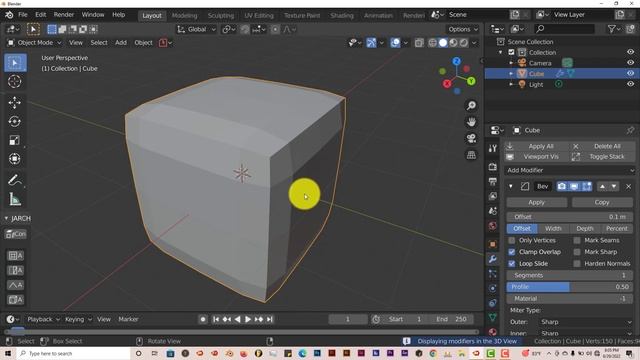The width and height of the screenshot is (640, 360).
Task: Open the Outer miter type dropdown
Action: 585,322
